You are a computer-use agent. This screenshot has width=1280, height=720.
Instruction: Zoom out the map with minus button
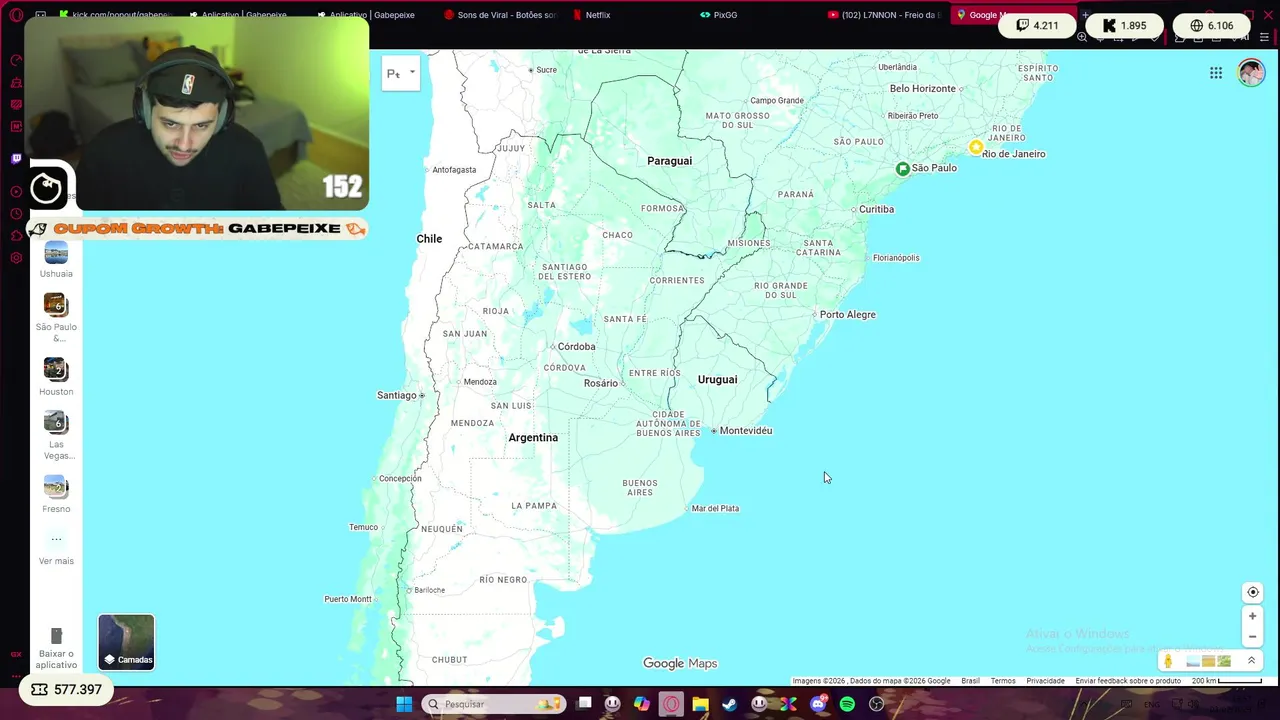coord(1252,637)
